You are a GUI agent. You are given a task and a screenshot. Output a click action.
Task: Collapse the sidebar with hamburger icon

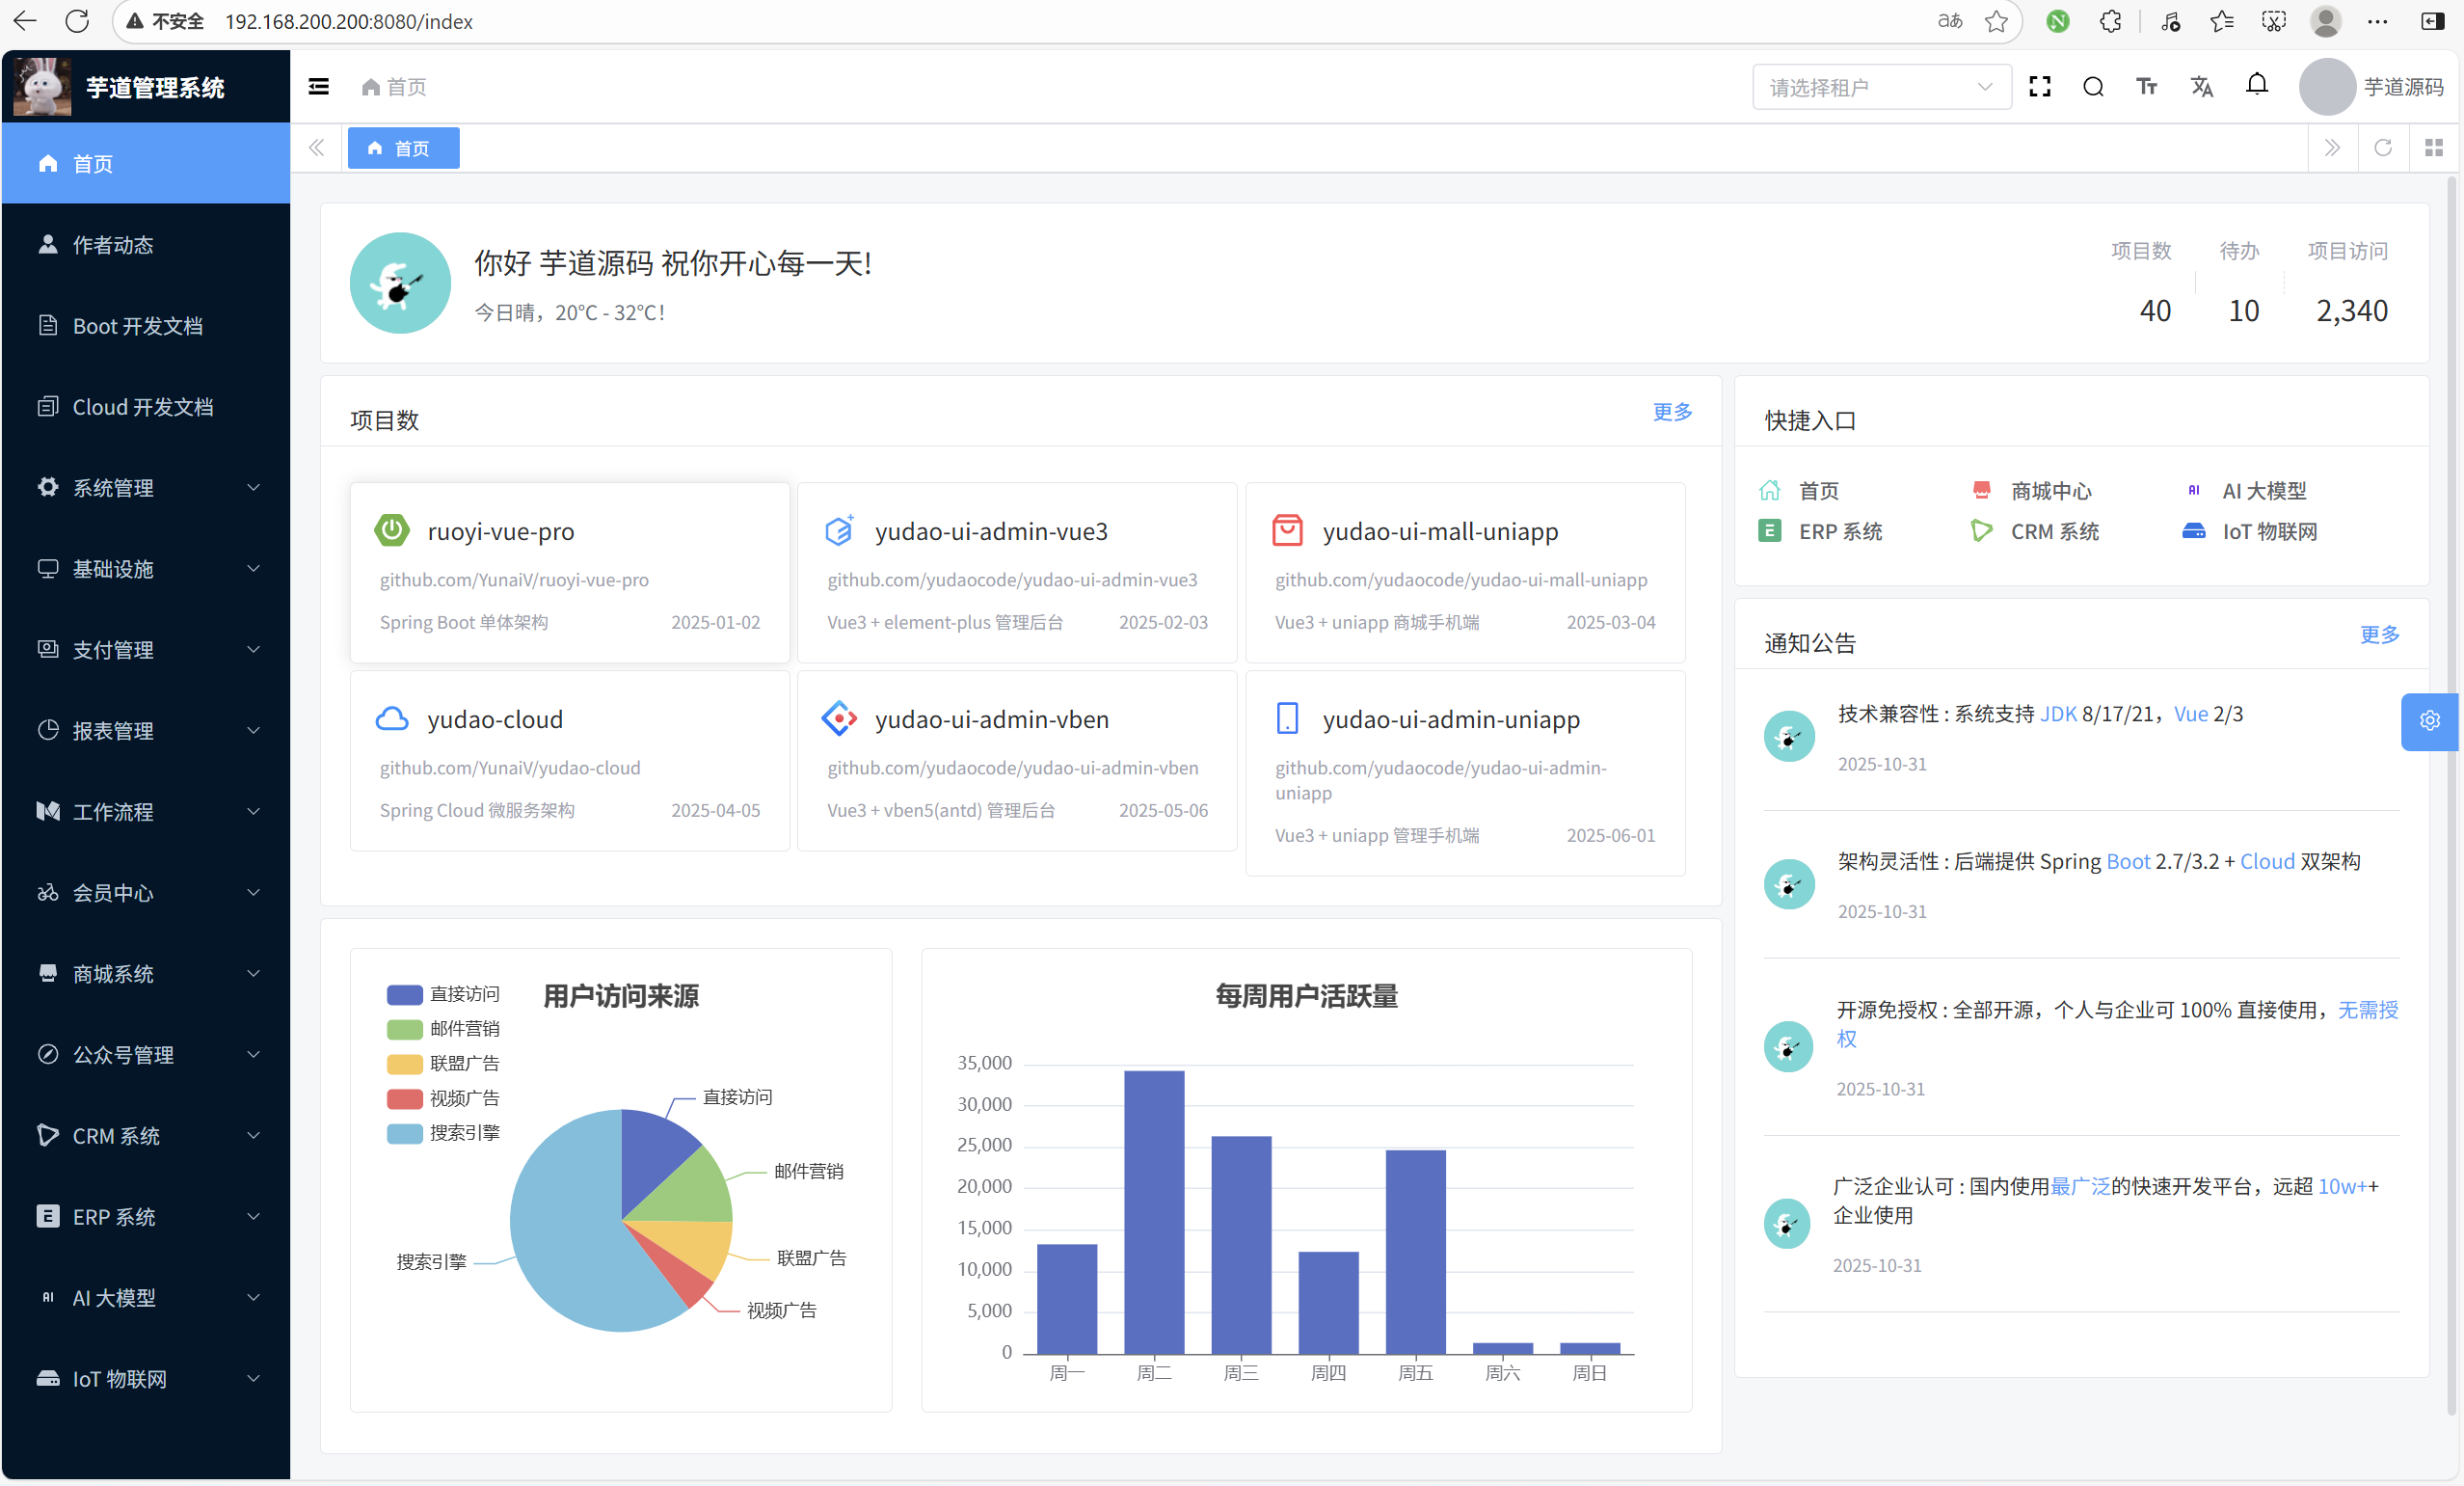[x=318, y=87]
